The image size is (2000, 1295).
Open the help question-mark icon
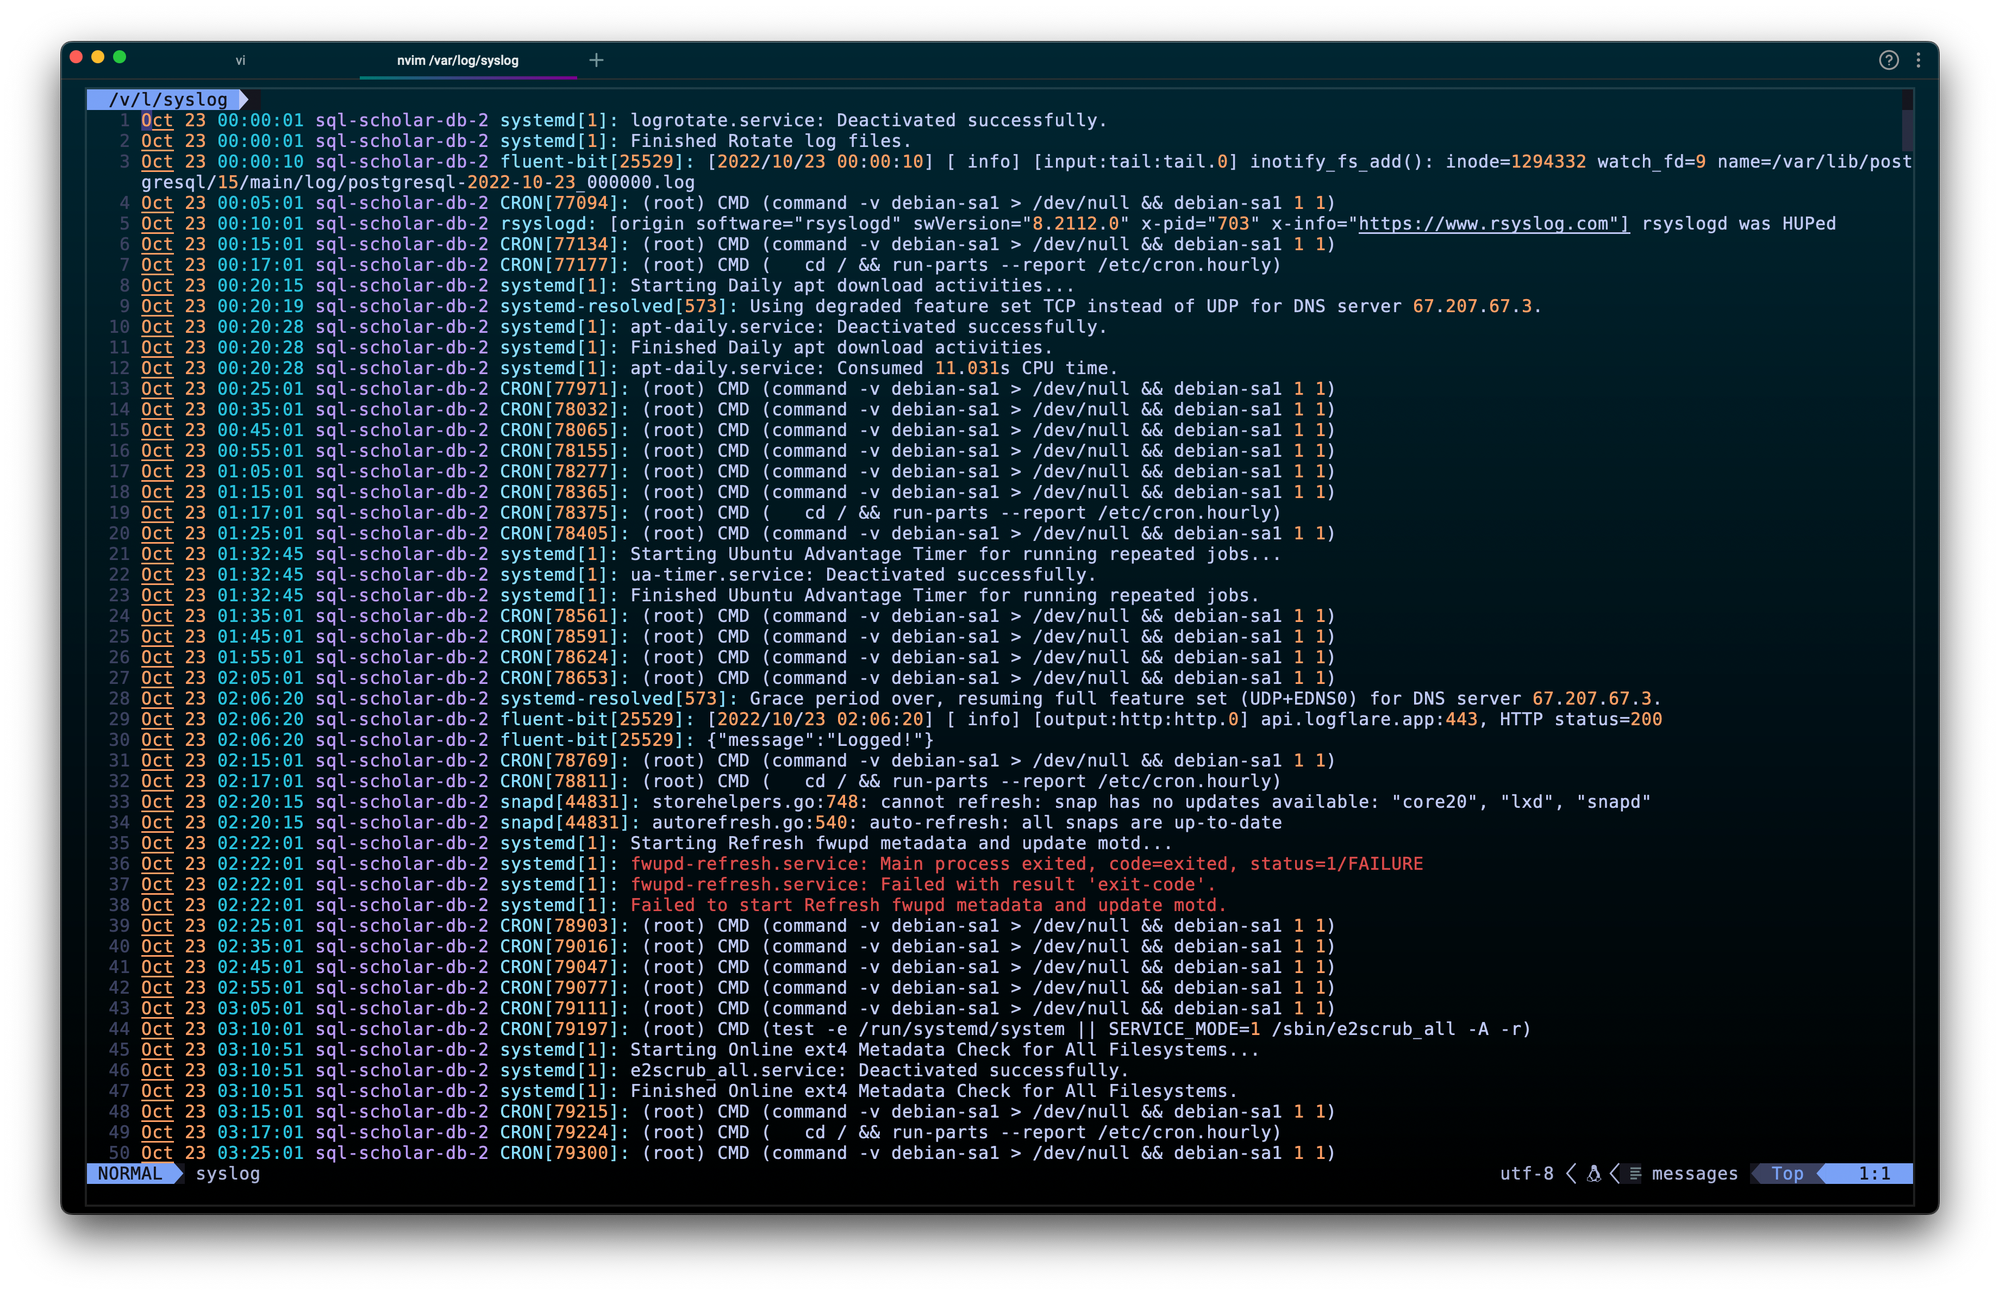(1889, 60)
